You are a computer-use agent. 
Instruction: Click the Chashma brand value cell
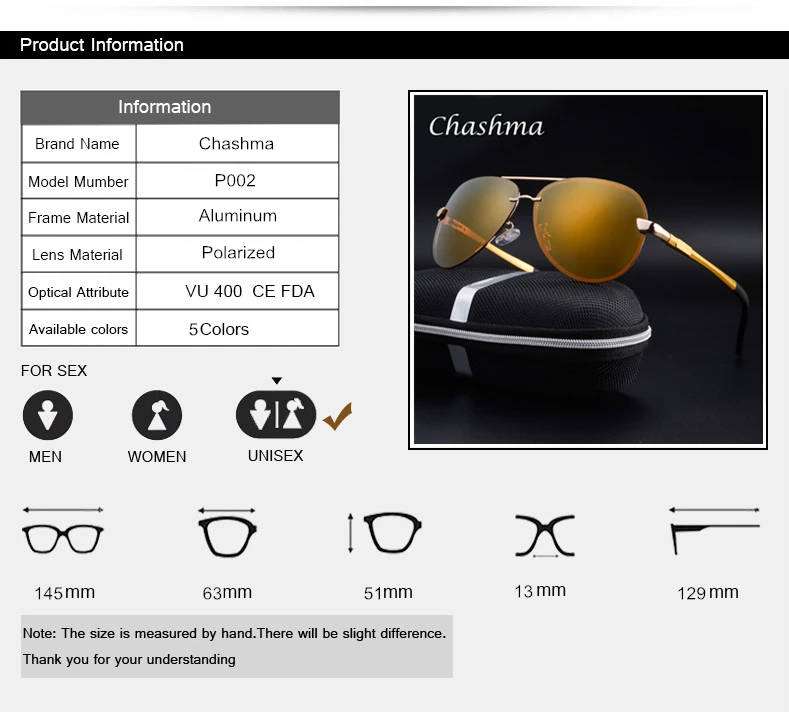pos(237,143)
